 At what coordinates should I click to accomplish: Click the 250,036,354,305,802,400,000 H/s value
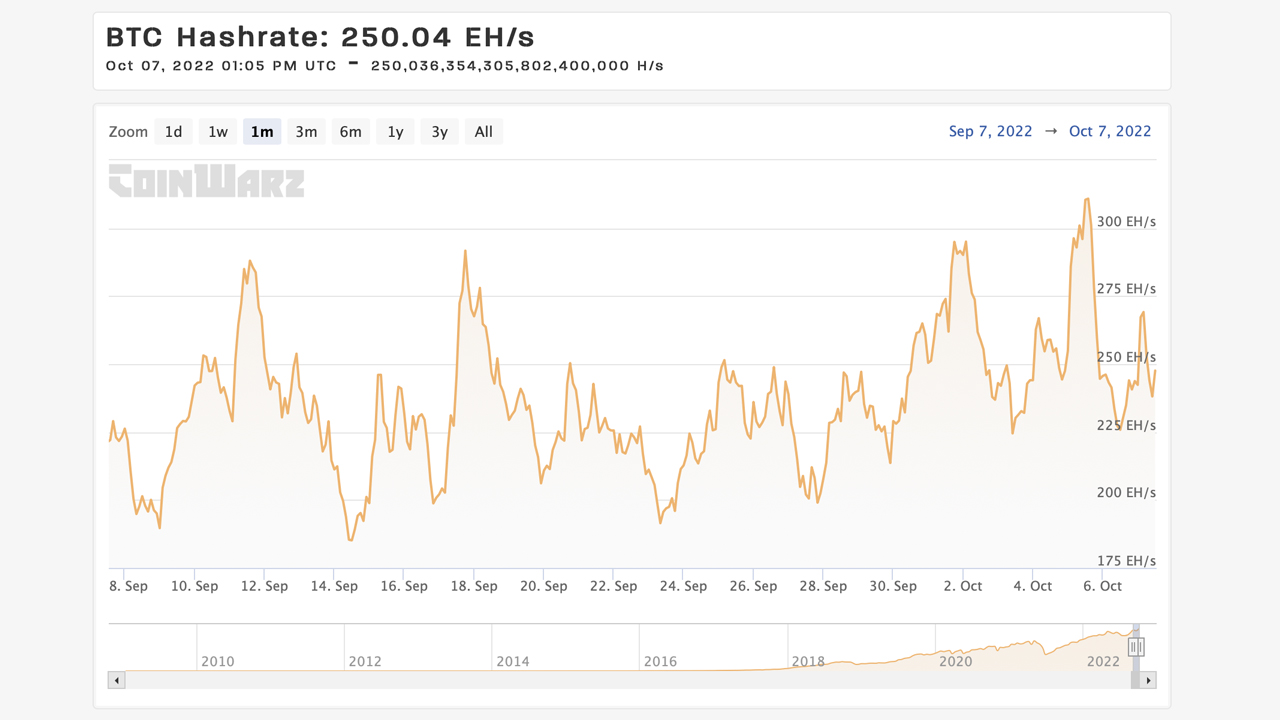[517, 66]
